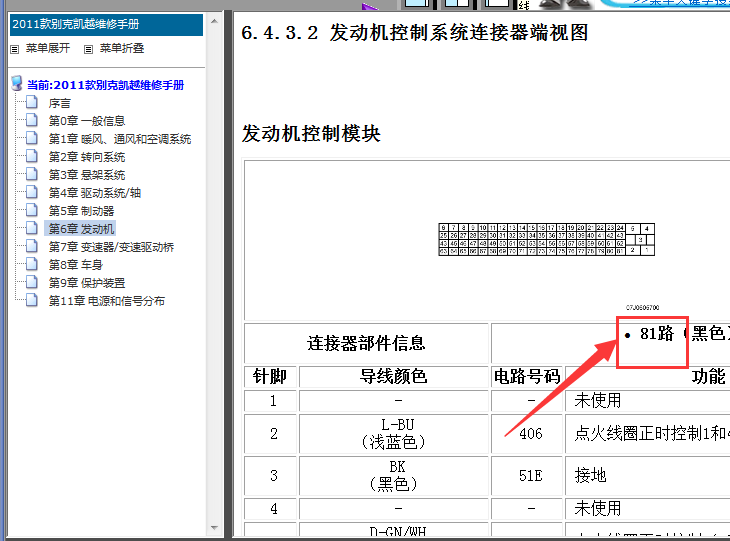Select 第3章 悬架系统 in the tree

coord(87,175)
